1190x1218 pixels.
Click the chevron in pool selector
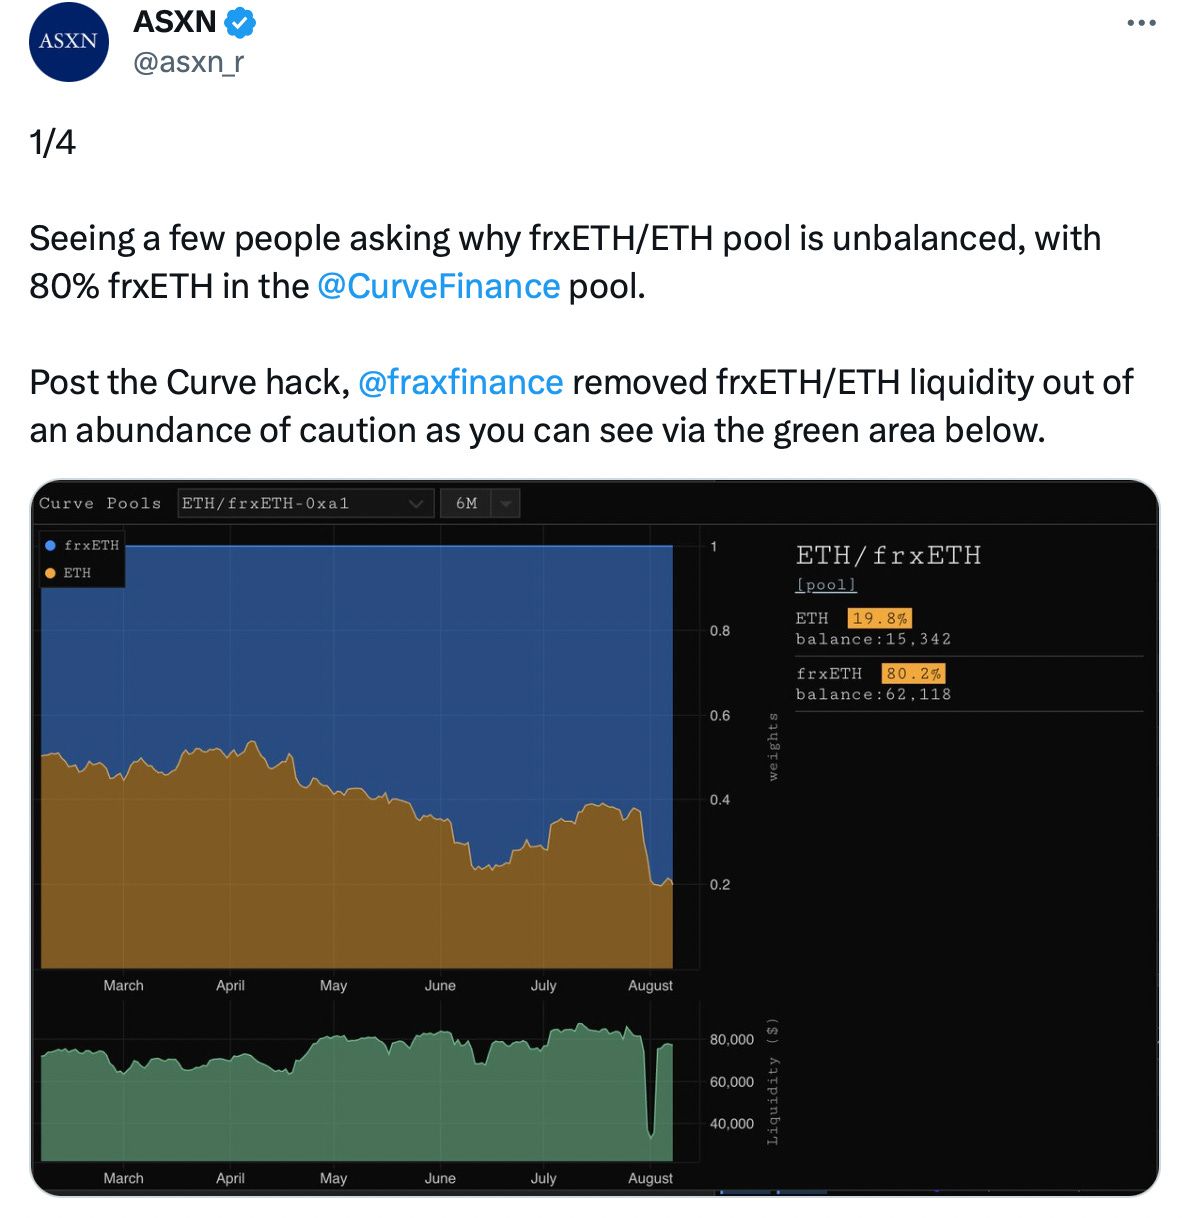[416, 504]
